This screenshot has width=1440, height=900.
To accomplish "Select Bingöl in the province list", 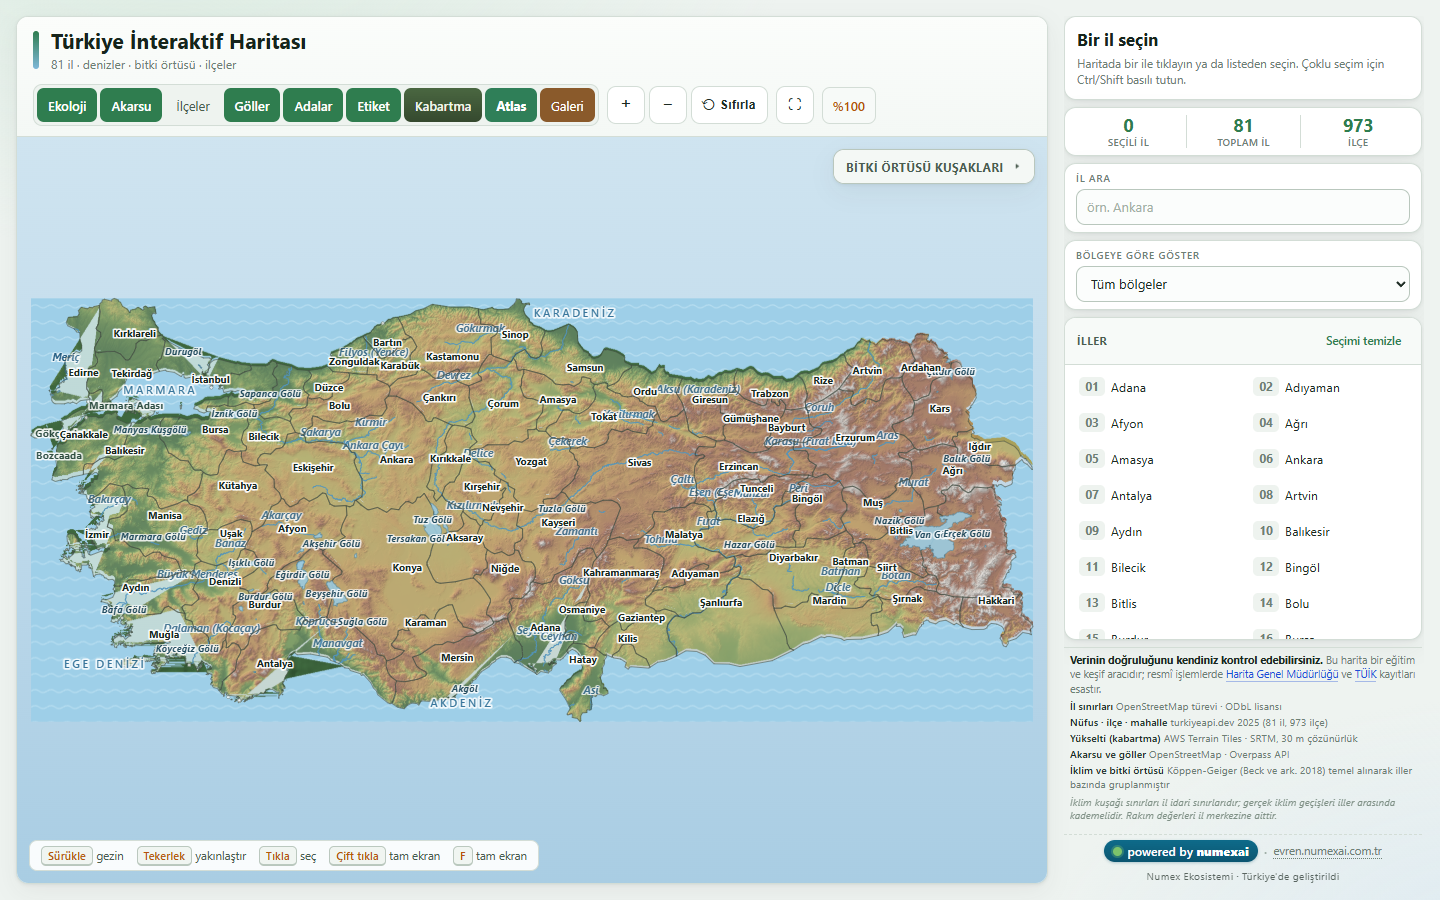I will [x=1330, y=567].
